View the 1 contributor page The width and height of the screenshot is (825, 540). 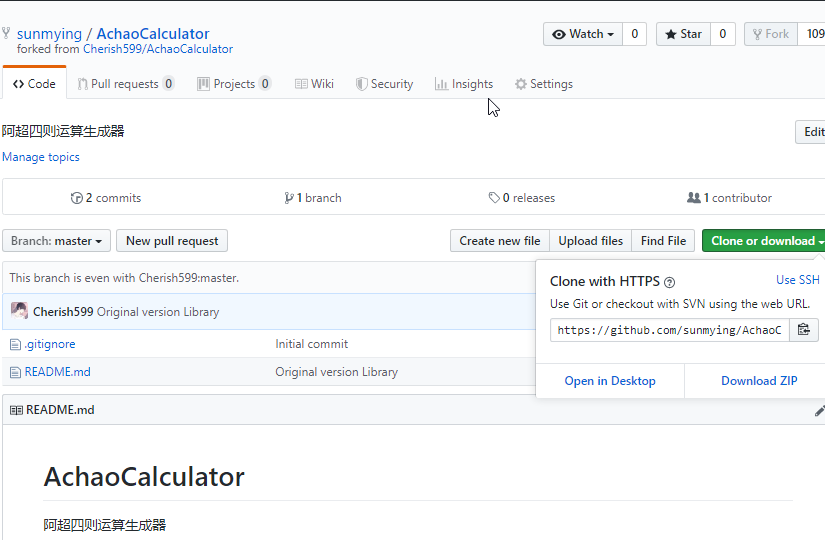(729, 198)
